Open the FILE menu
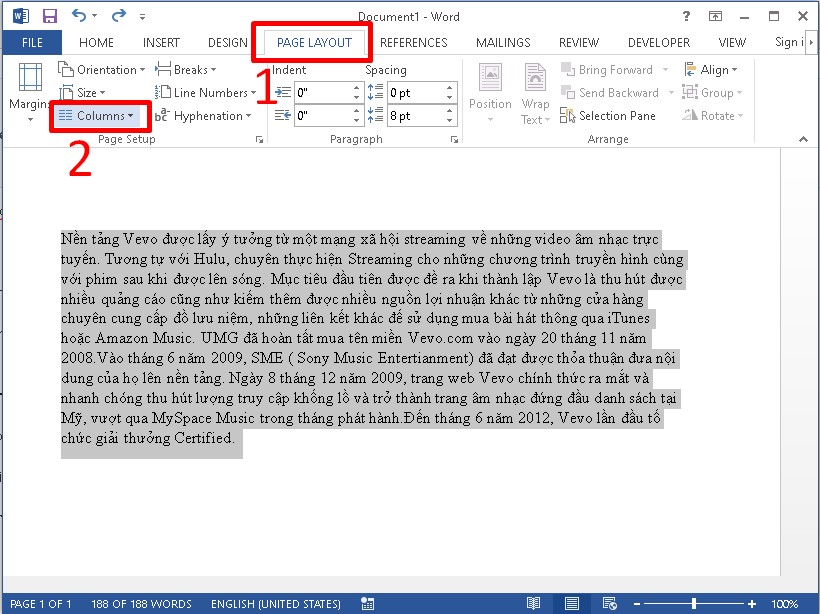The width and height of the screenshot is (820, 614). [32, 42]
